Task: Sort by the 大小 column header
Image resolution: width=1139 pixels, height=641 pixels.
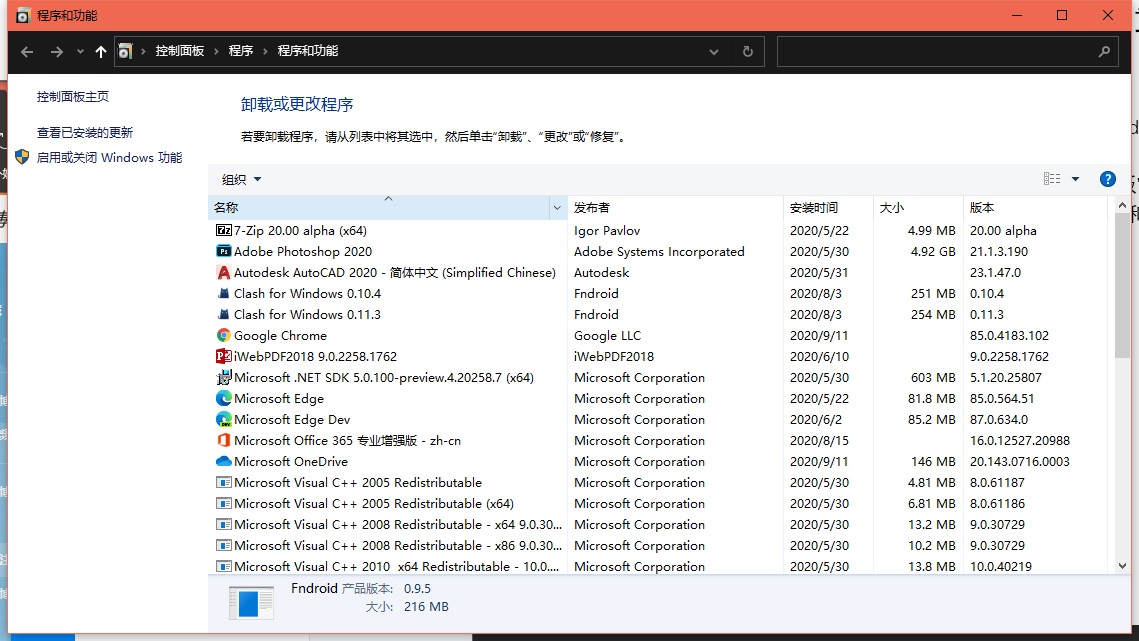Action: point(917,208)
